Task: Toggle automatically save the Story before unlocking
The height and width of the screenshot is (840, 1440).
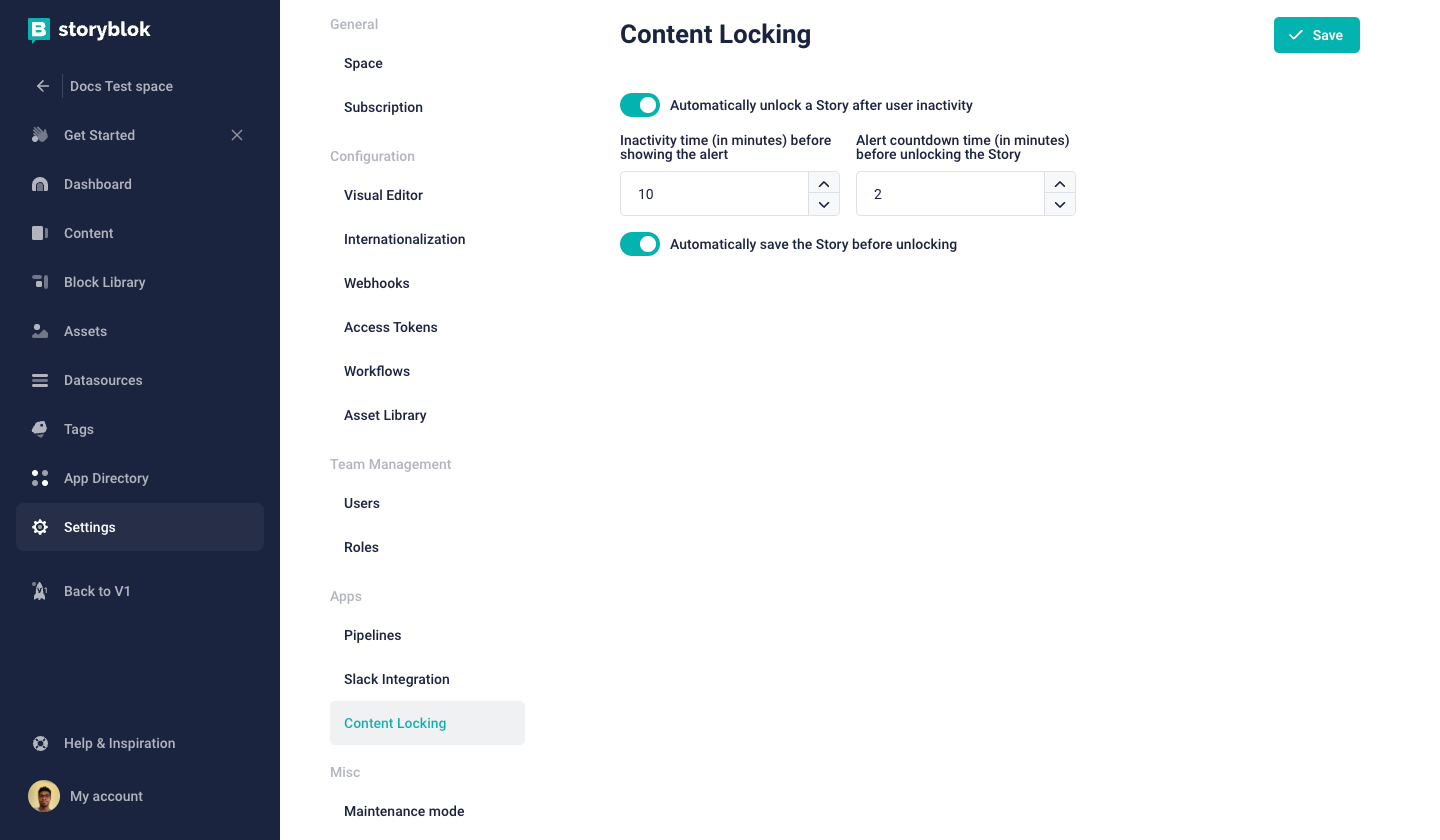Action: (640, 244)
